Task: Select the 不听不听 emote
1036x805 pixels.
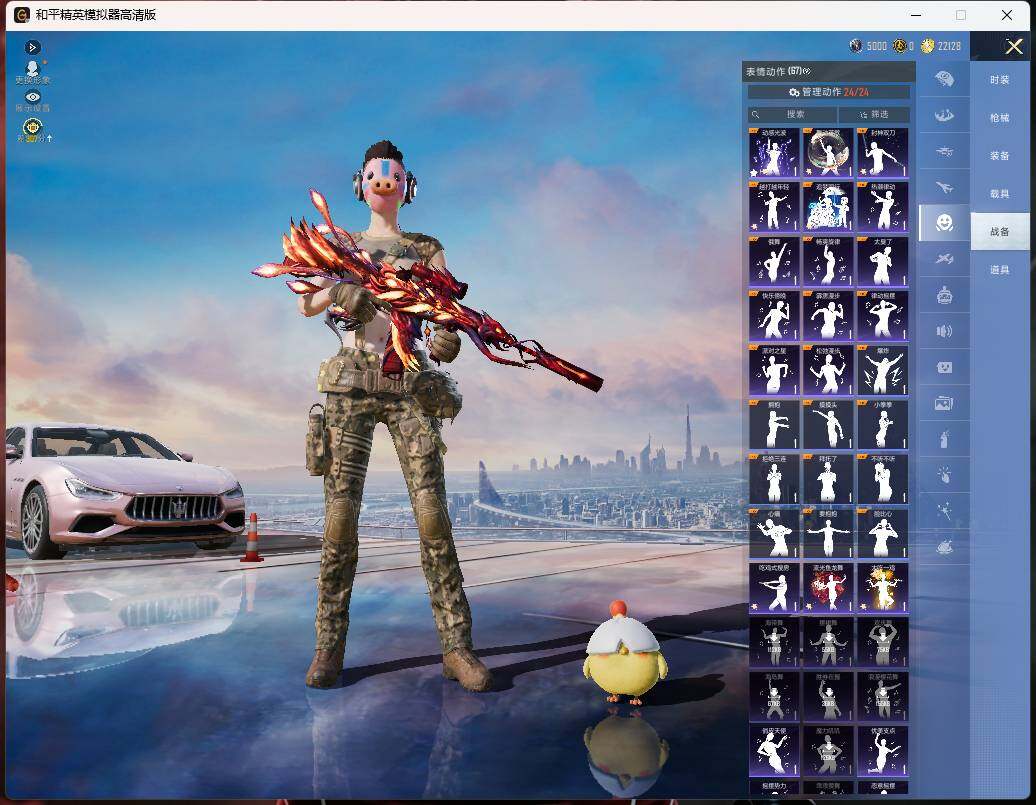Action: (x=882, y=479)
